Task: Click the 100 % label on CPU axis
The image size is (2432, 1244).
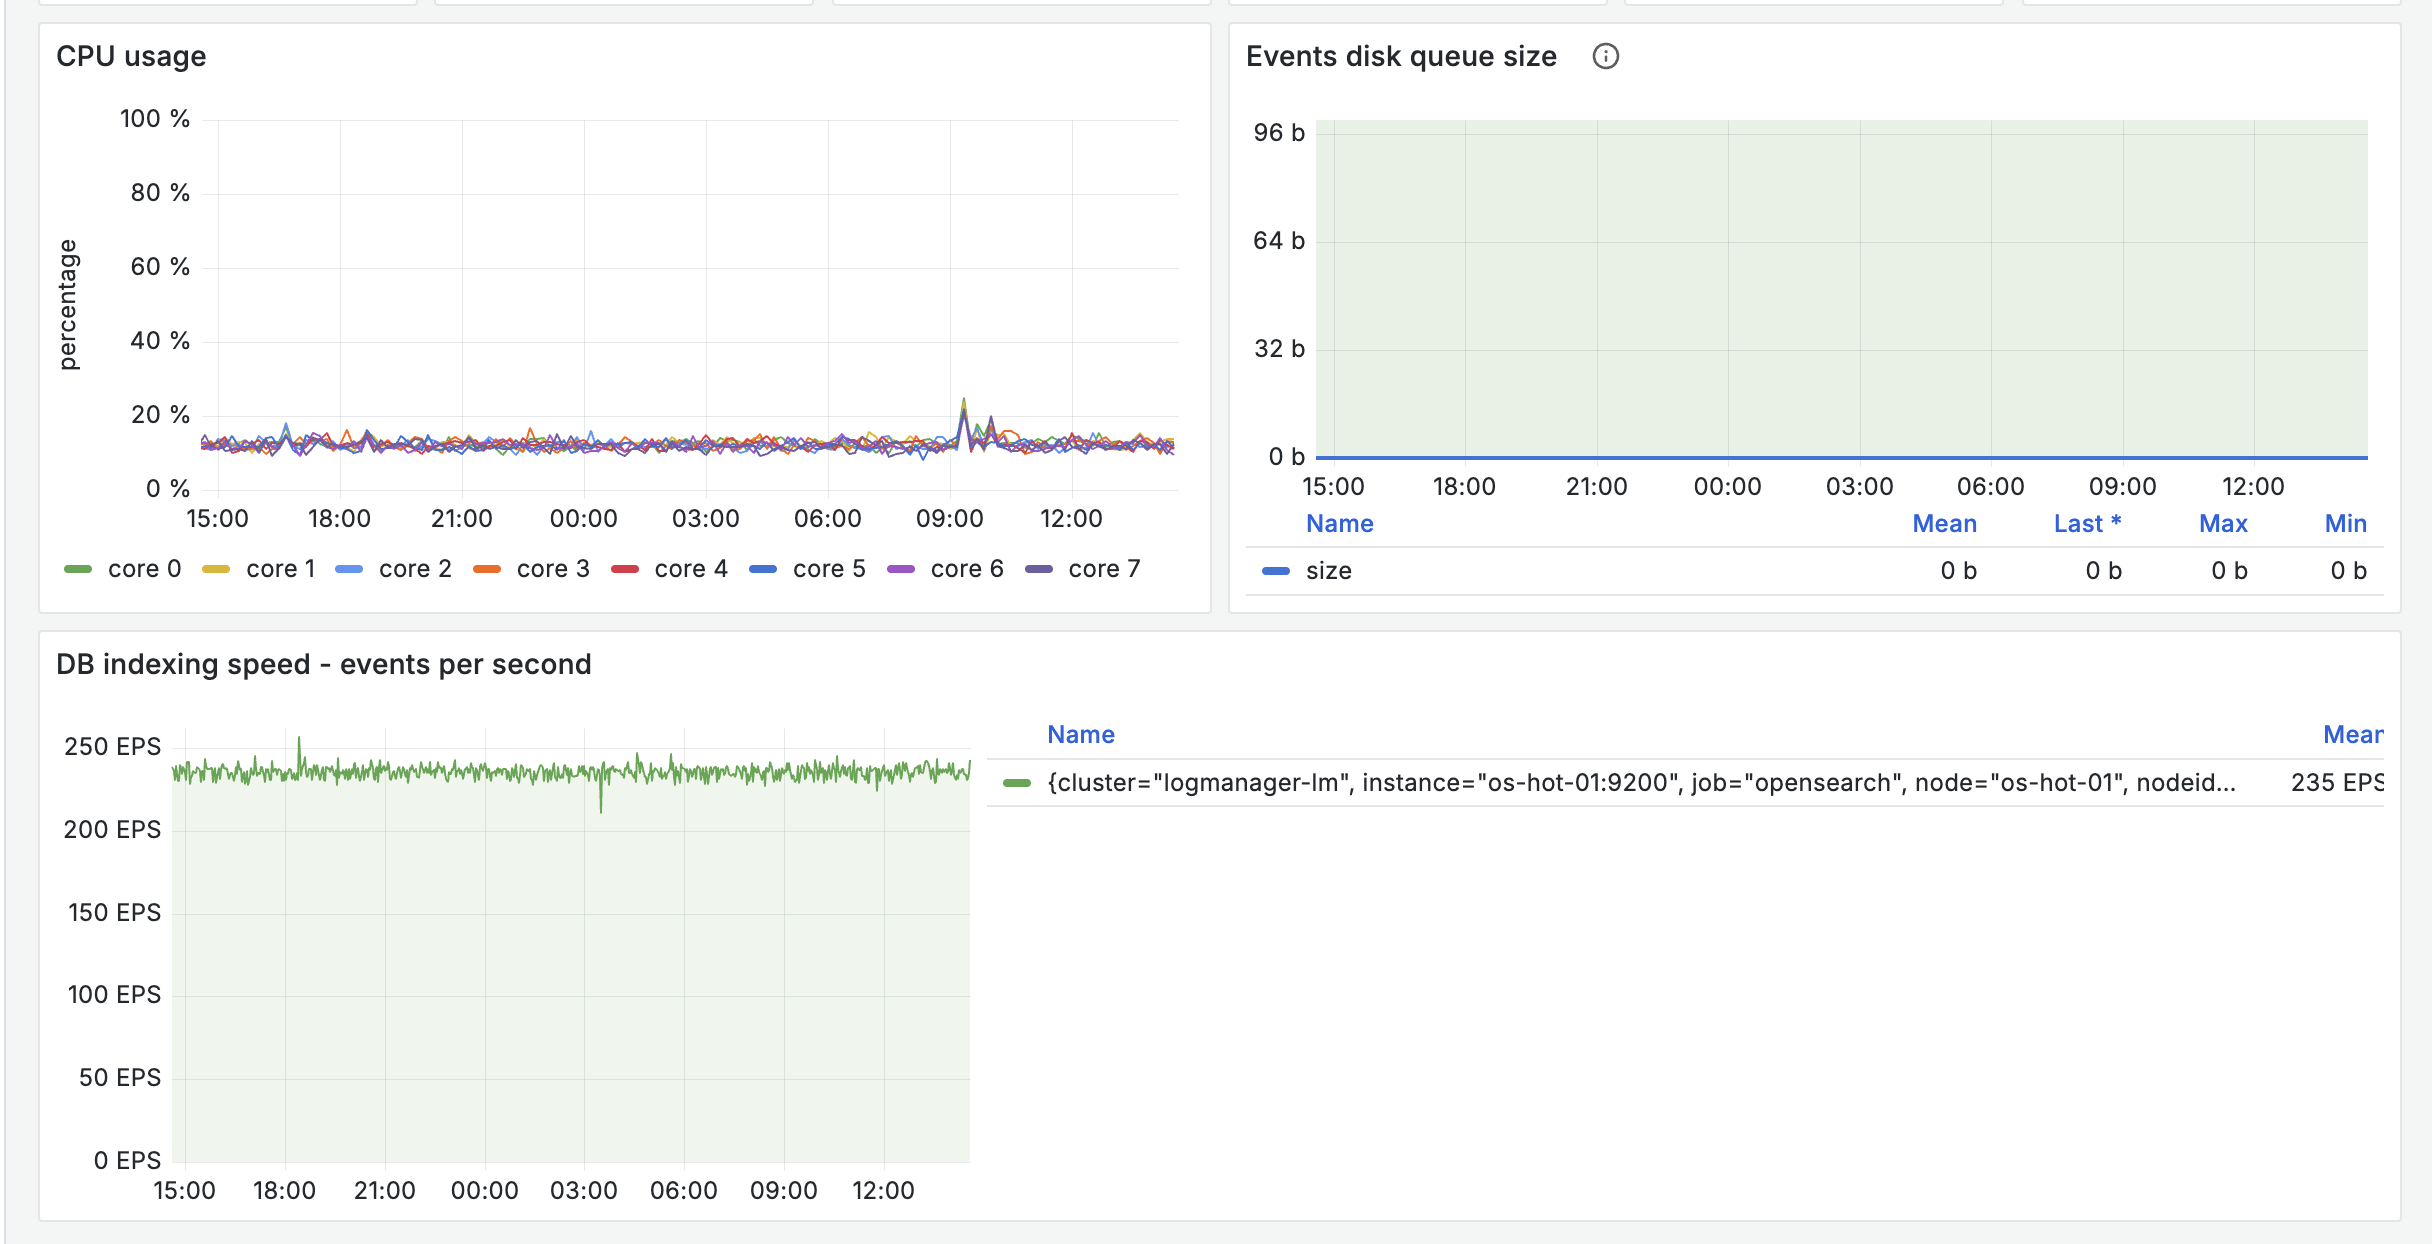Action: (155, 119)
